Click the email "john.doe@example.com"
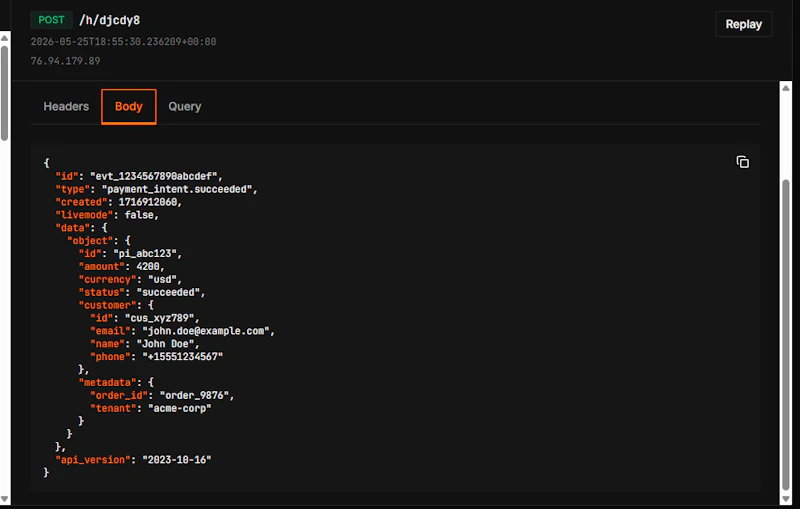This screenshot has height=509, width=800. click(x=208, y=331)
